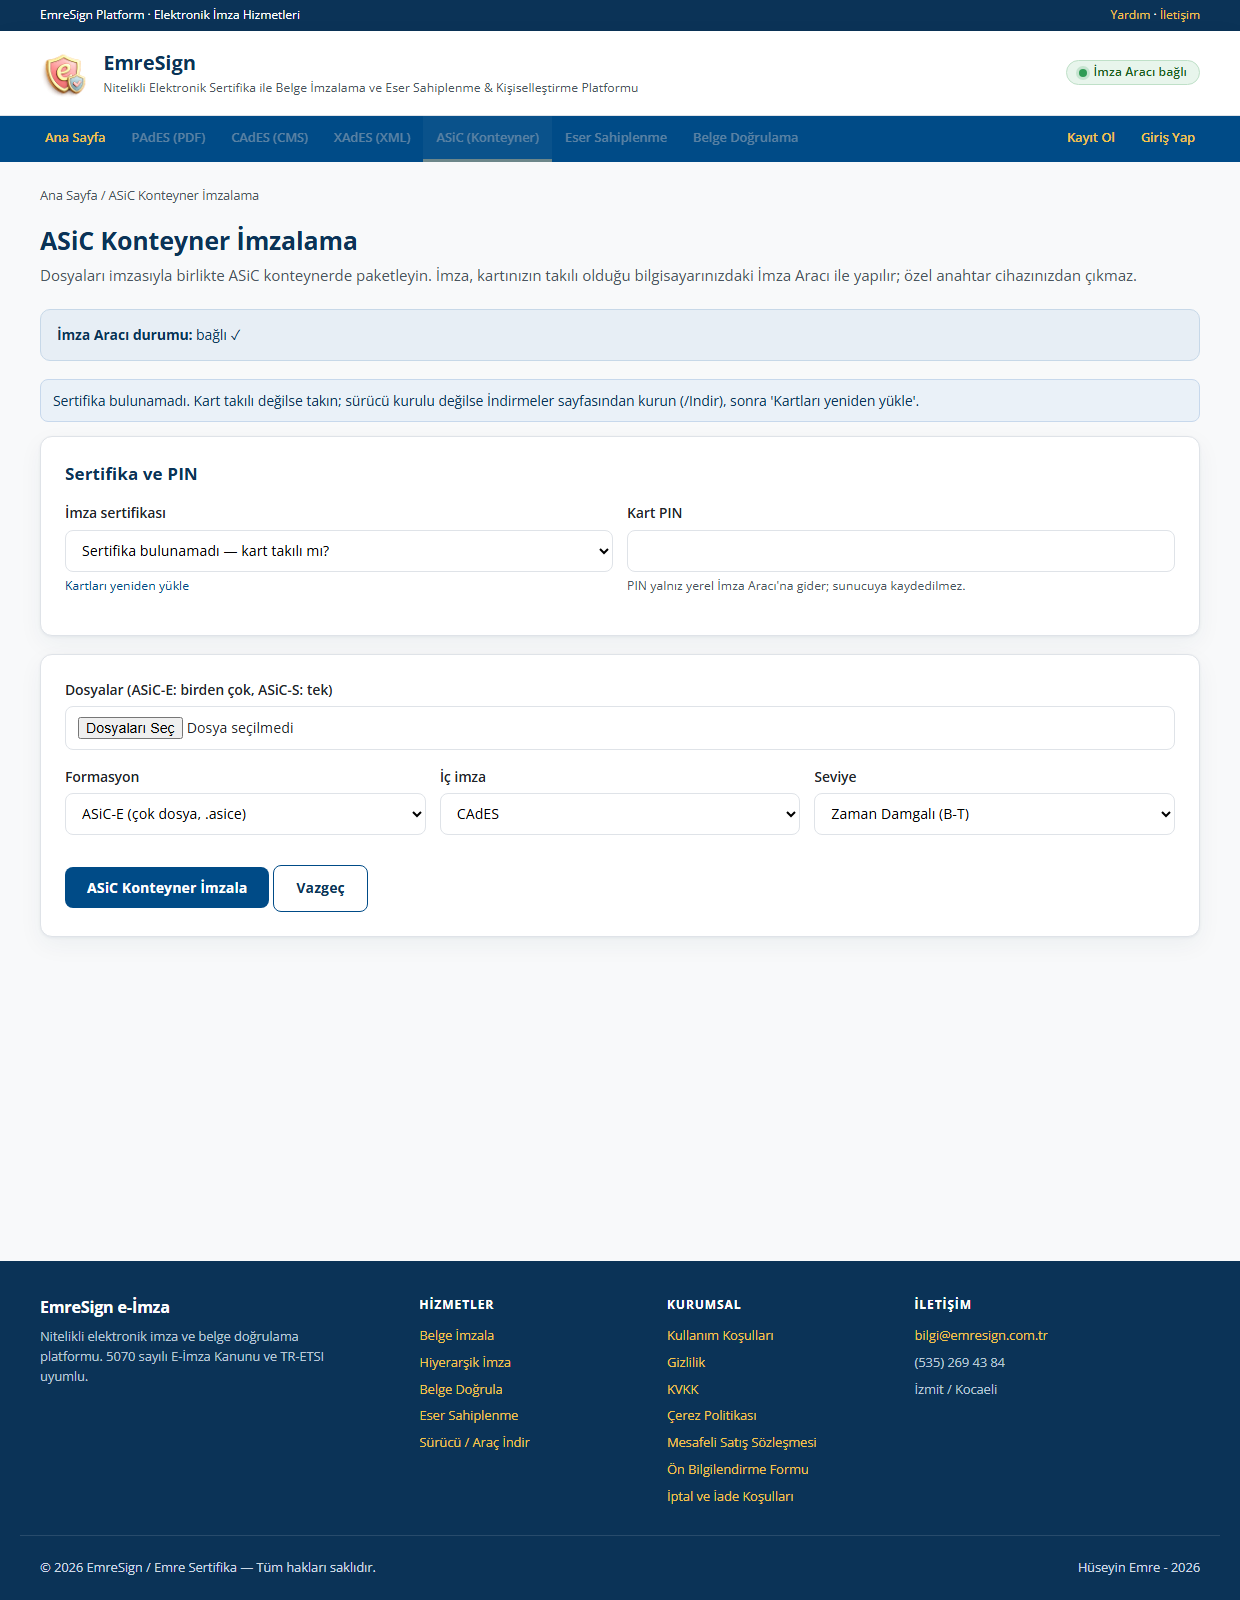Open the Formasyon dropdown
Screen dimensions: 1240x1600
[245, 814]
